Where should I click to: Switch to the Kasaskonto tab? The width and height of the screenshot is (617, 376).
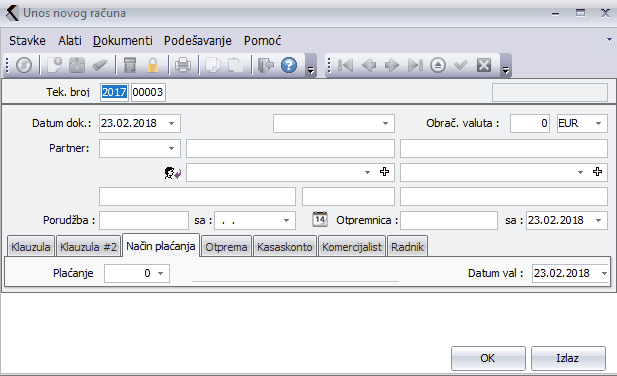[x=284, y=247]
